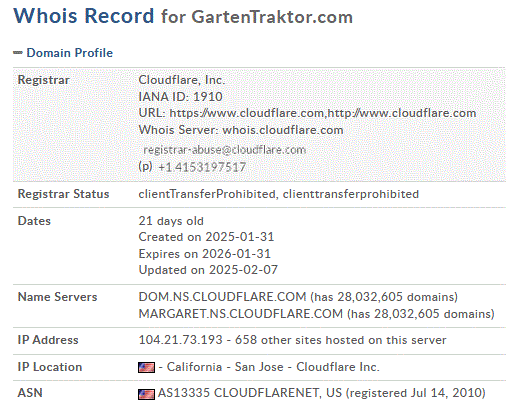Viewport: 507px width, 408px height.
Task: Open the IP address 104.21.73.193
Action: click(180, 340)
